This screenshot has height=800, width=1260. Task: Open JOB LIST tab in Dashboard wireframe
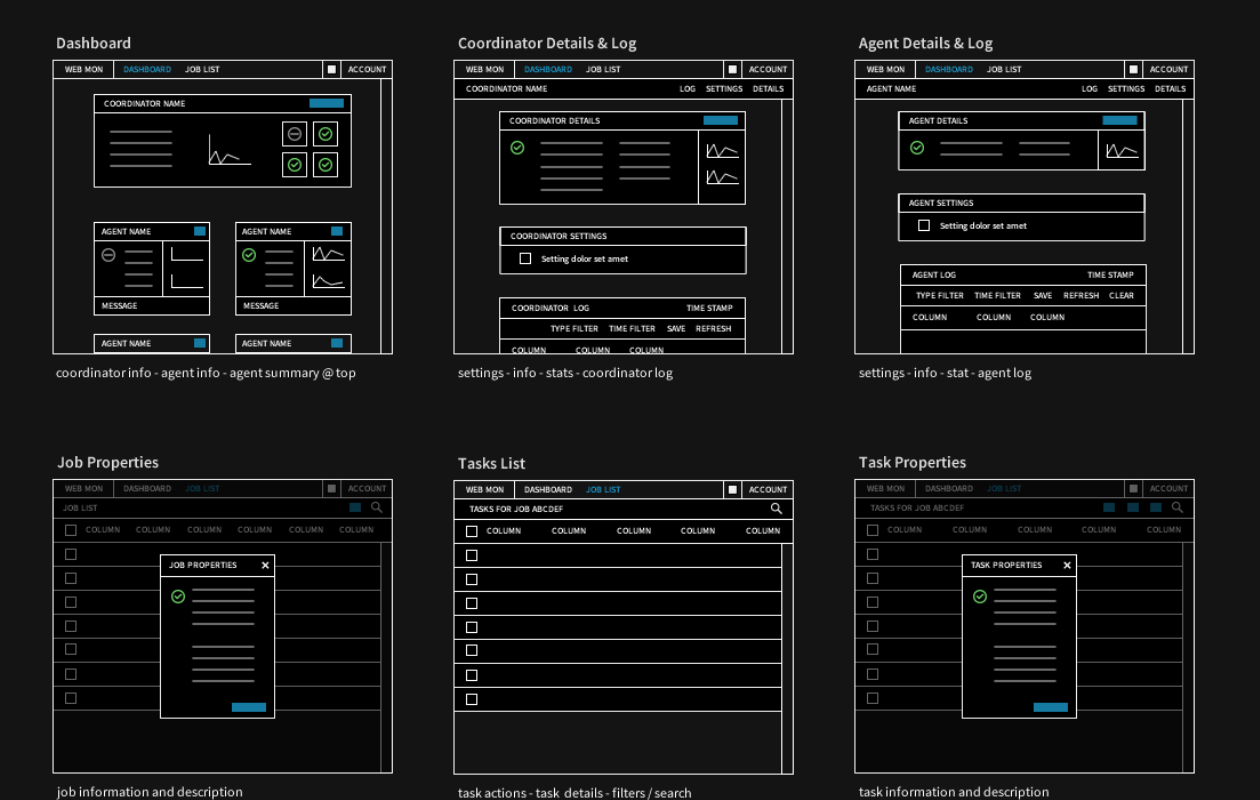click(202, 70)
